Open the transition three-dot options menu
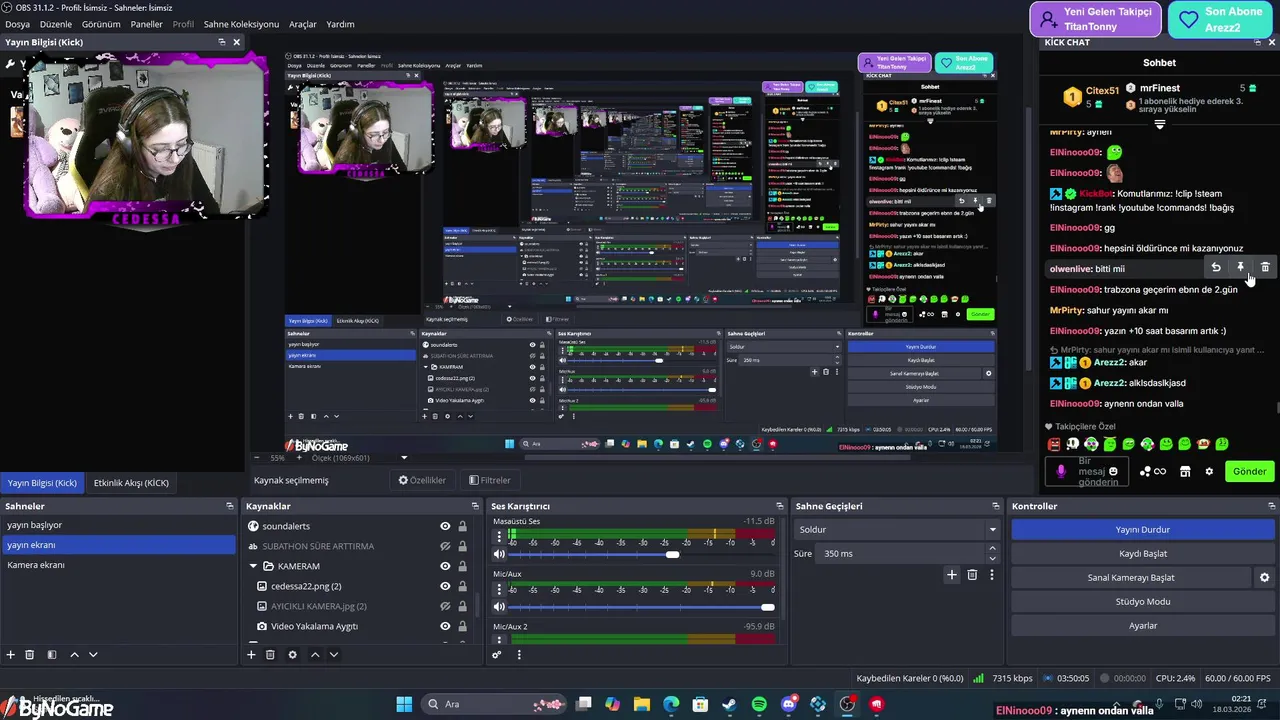Screen dimensions: 1280x720 (992, 575)
